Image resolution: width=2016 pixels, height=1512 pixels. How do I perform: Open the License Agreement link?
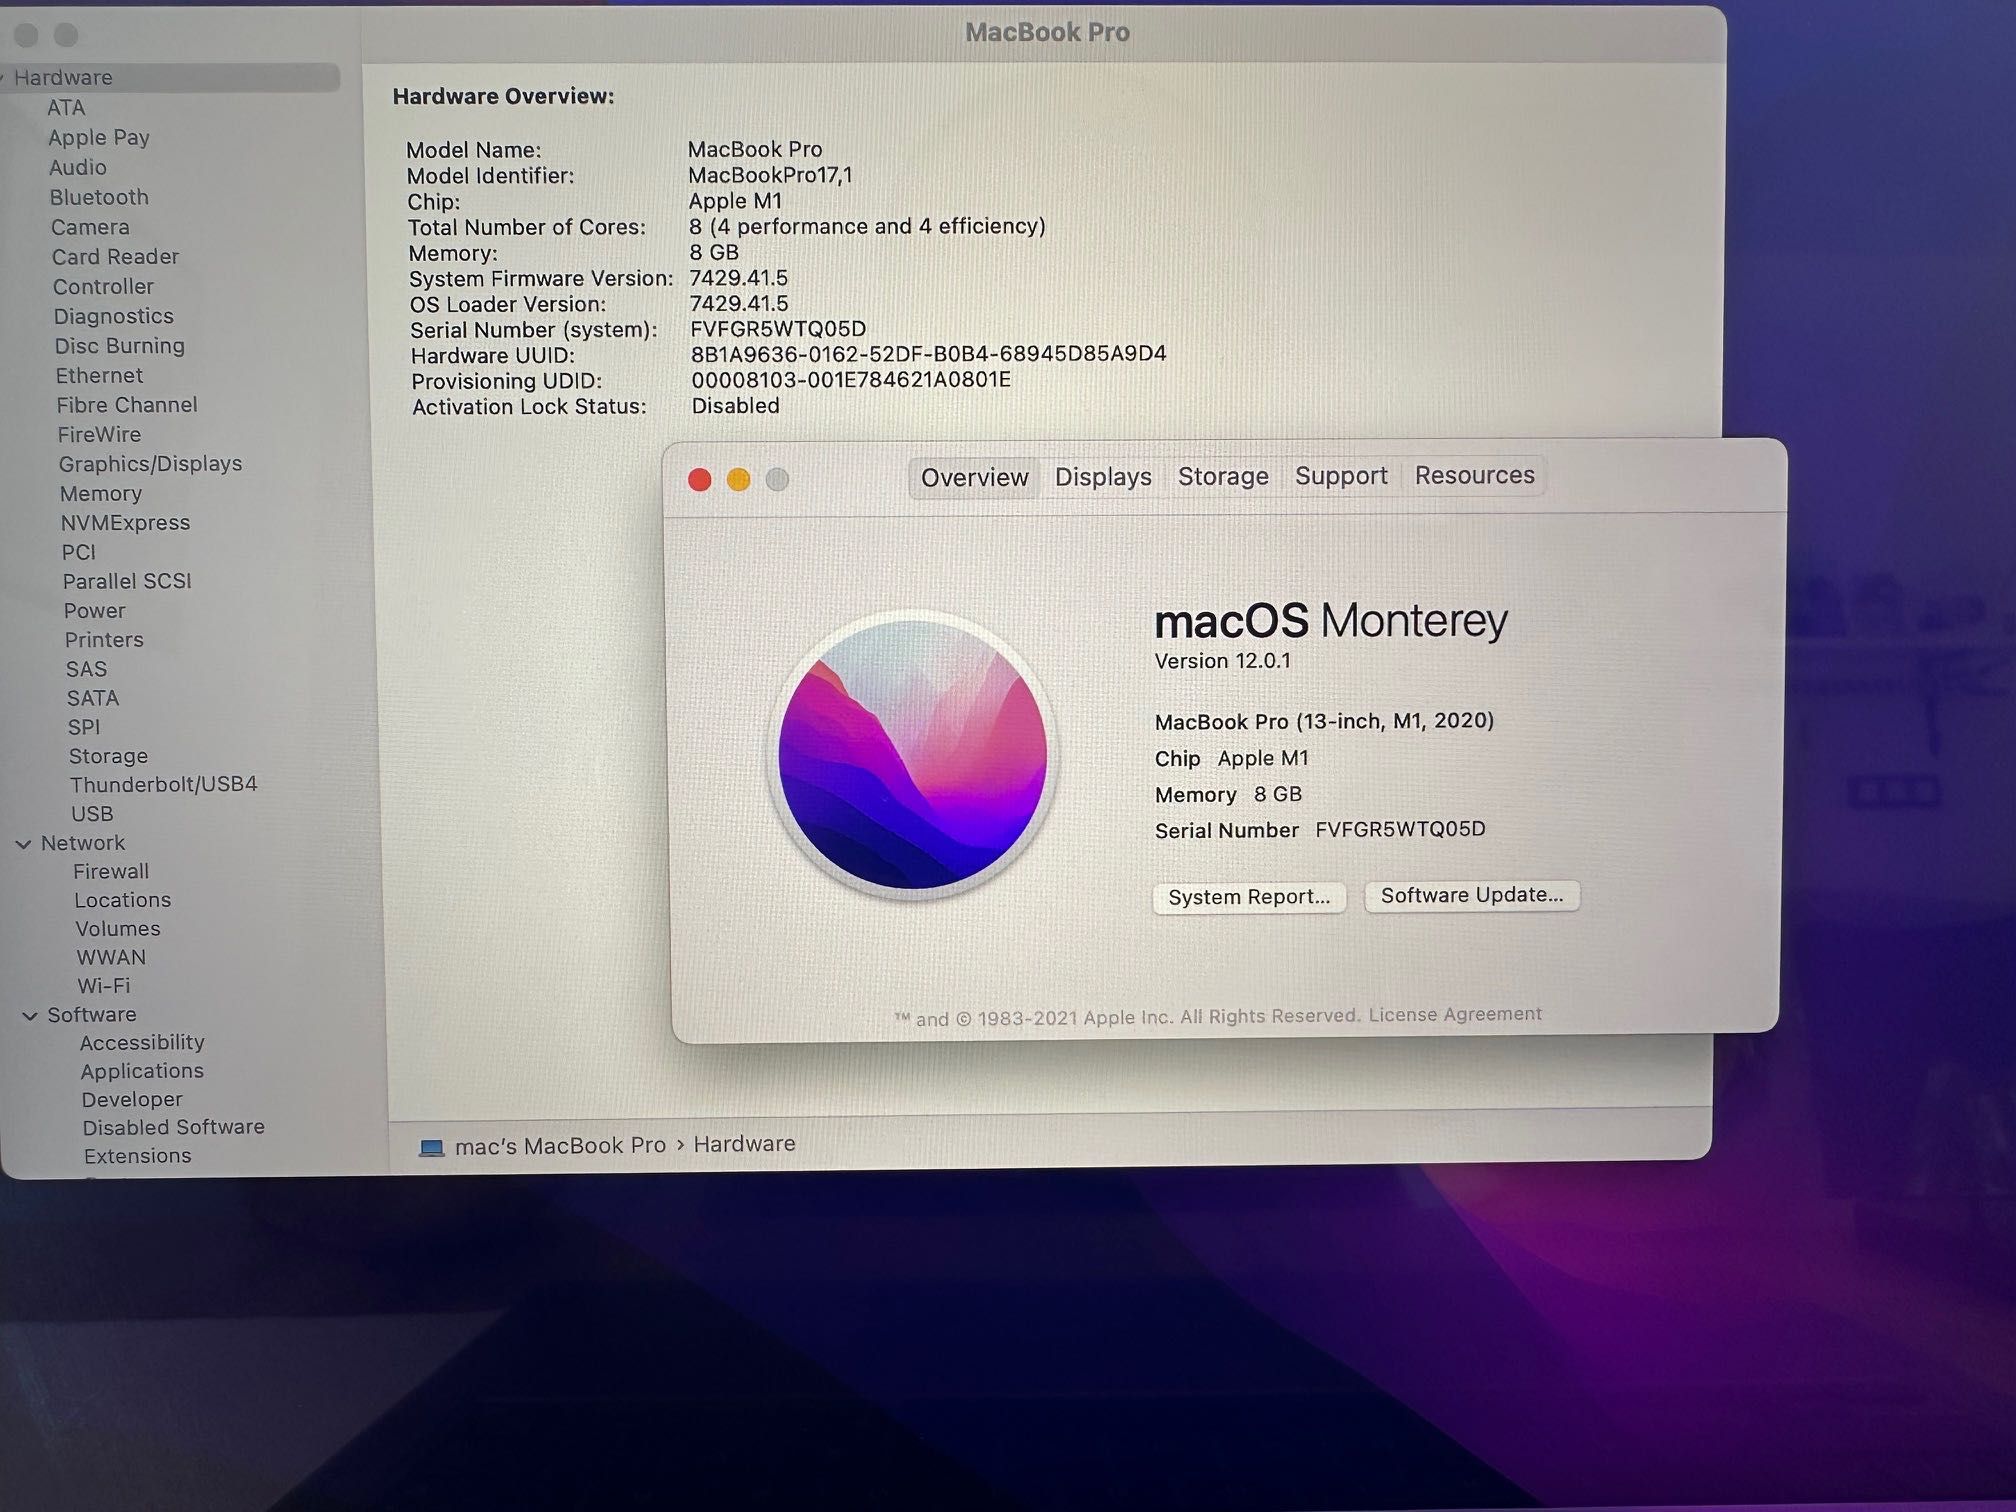[1455, 1014]
